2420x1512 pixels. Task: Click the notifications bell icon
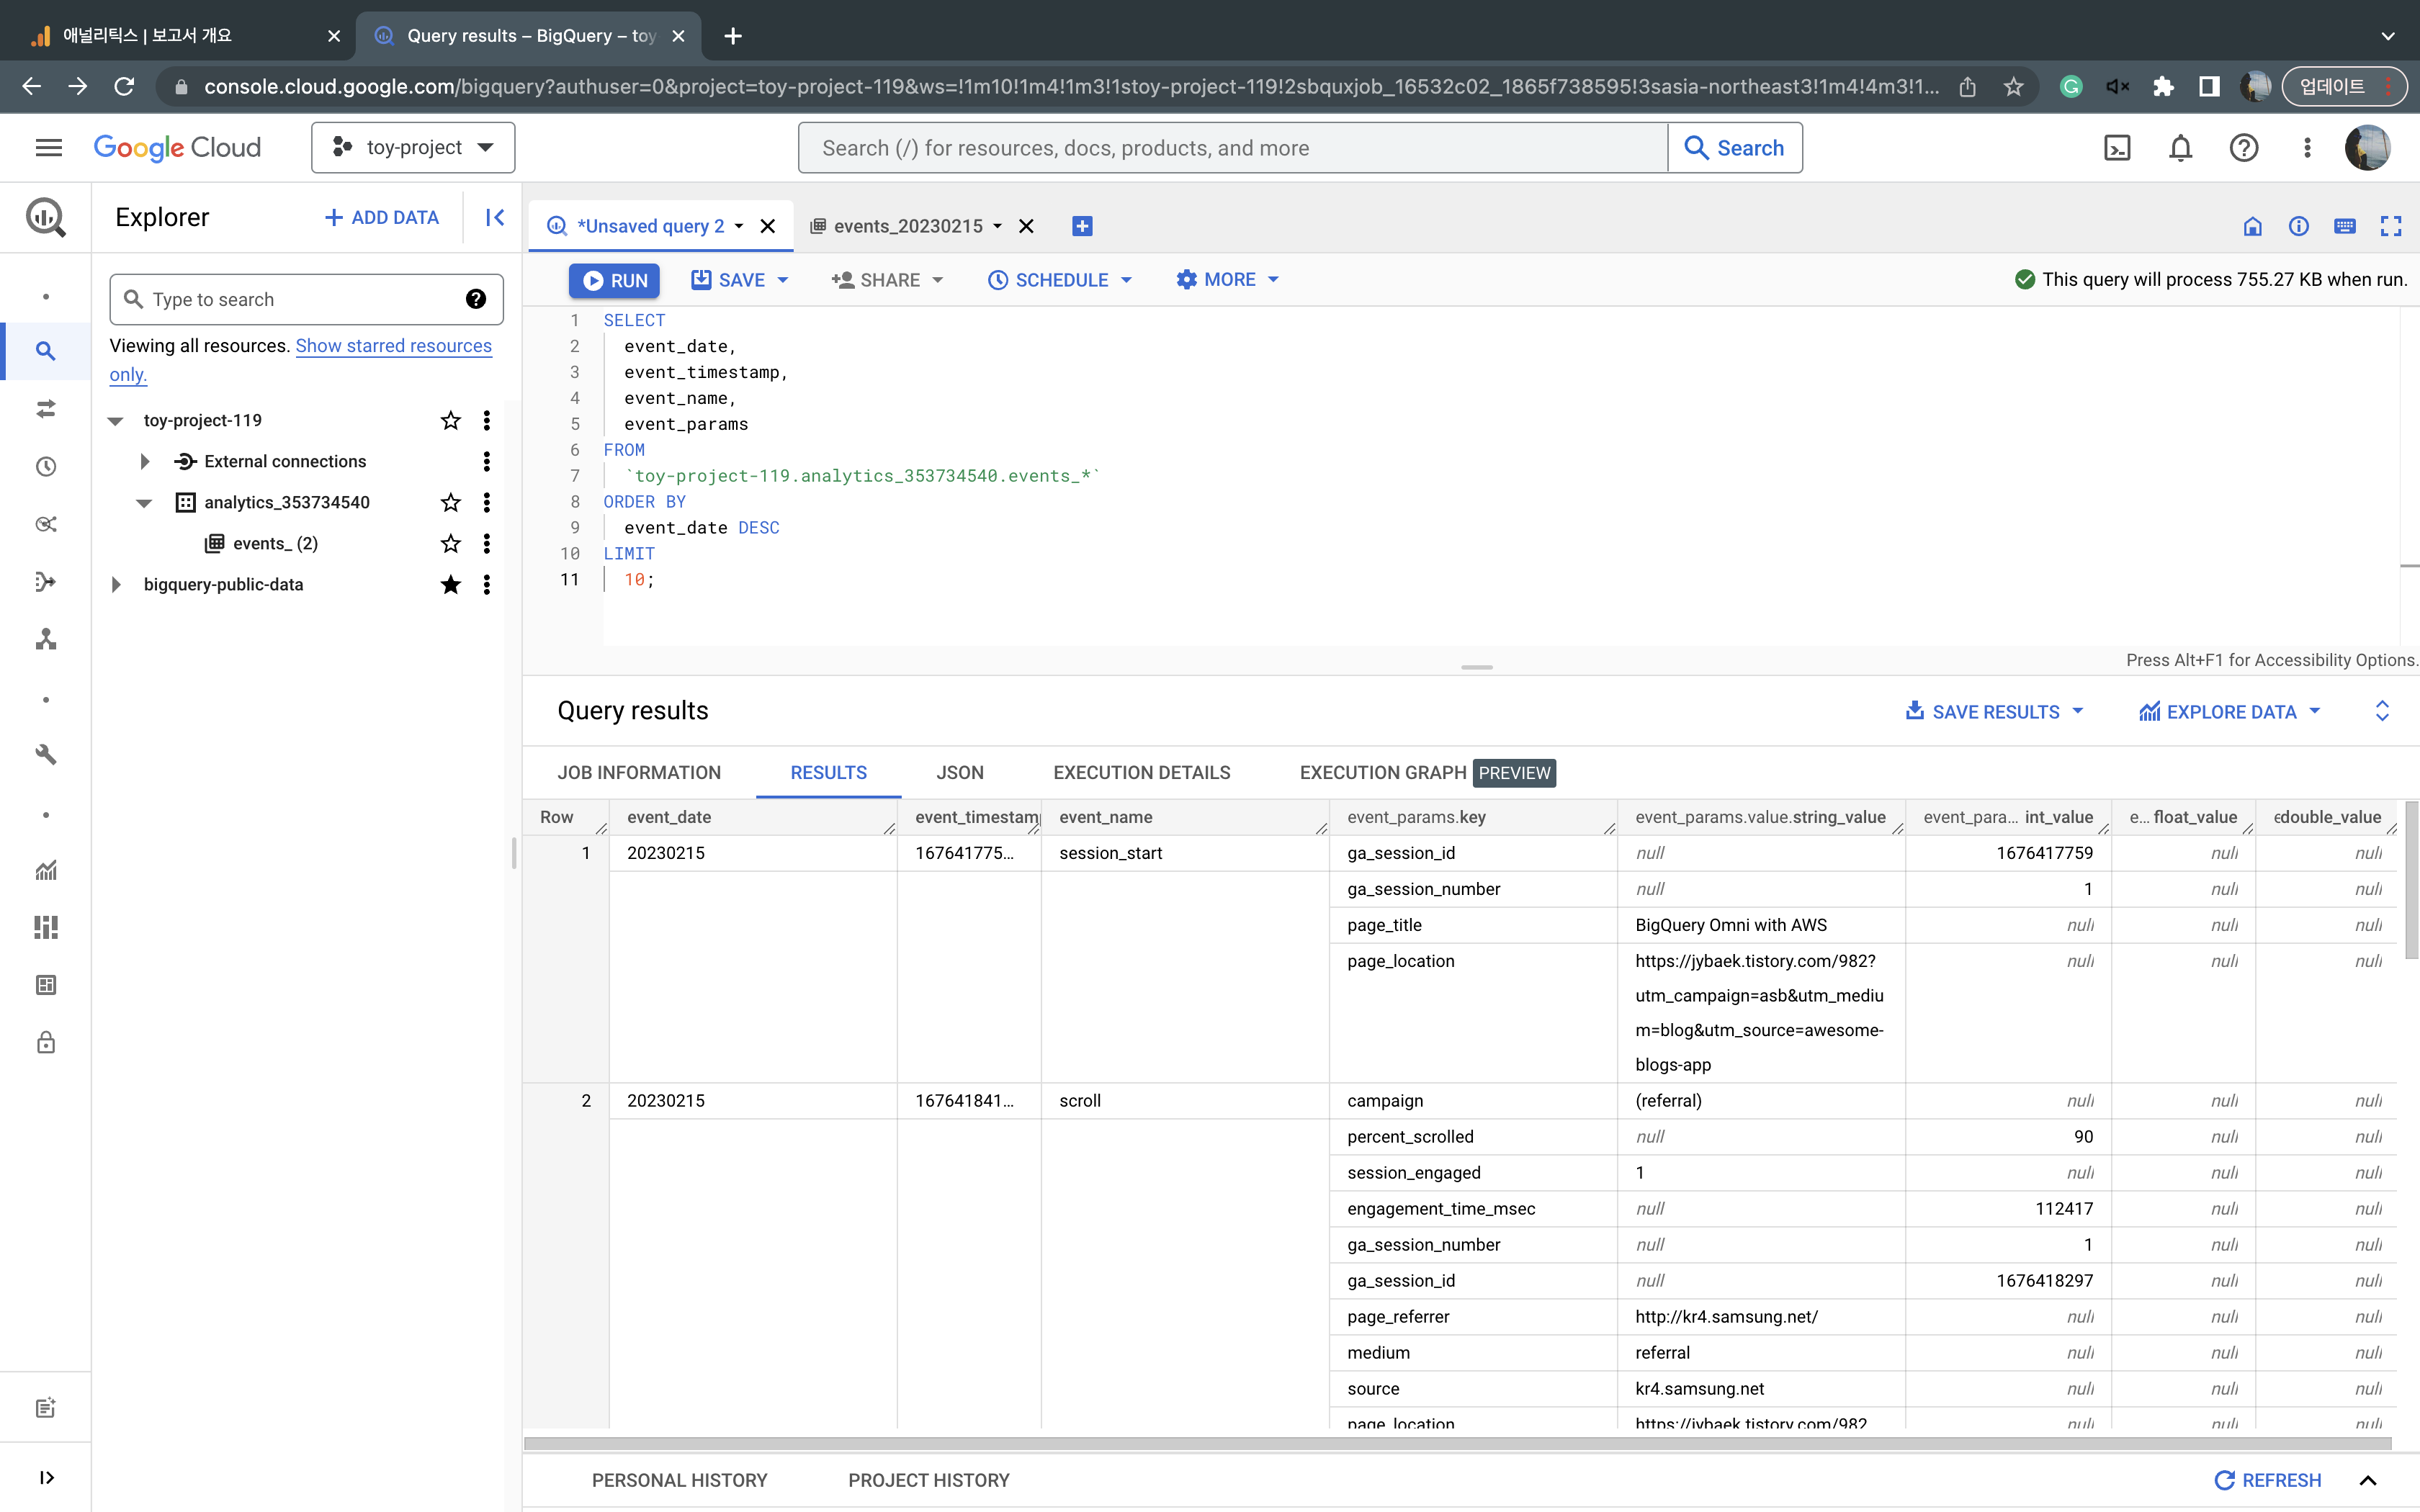pos(2180,148)
